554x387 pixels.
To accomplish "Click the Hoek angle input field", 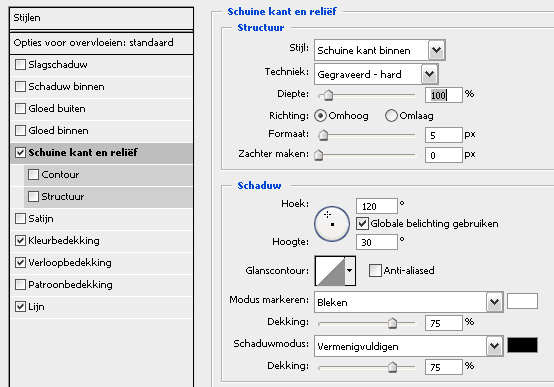I will click(x=377, y=206).
